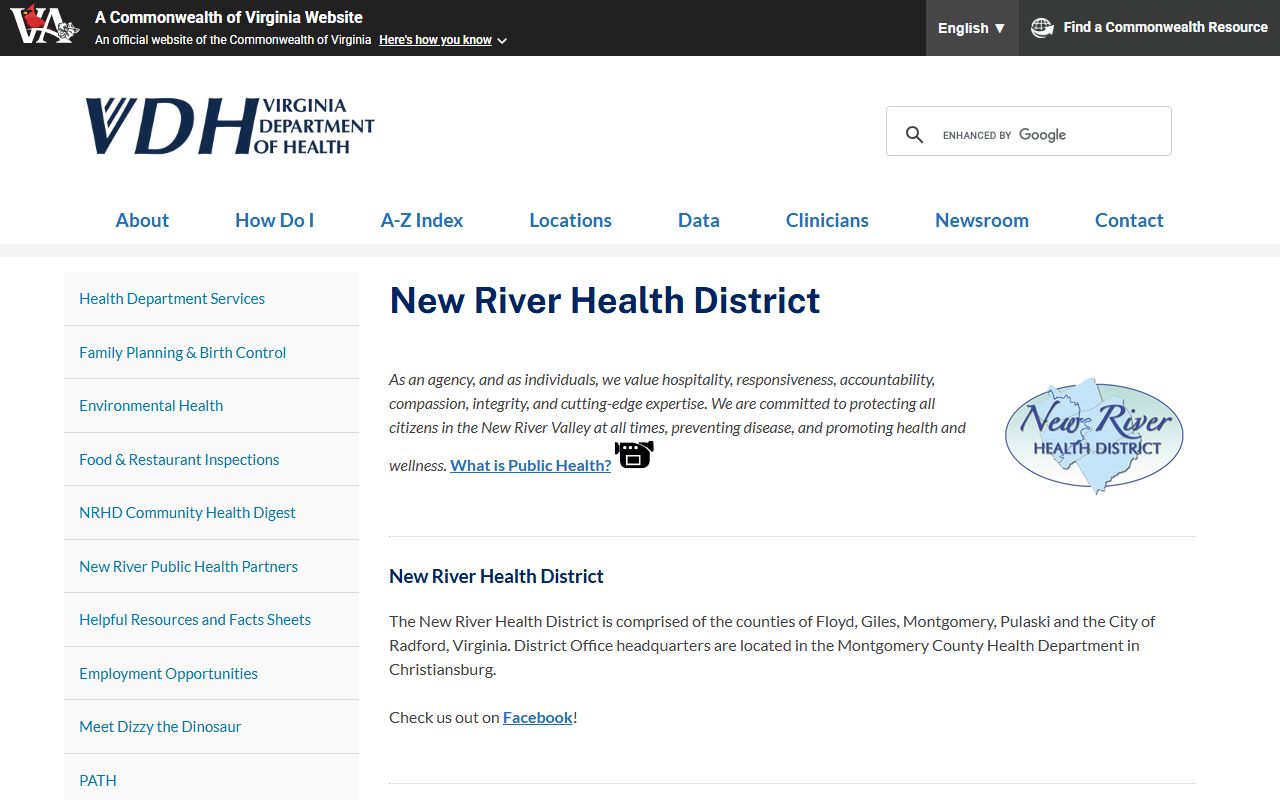Open the English language dropdown
Image resolution: width=1280 pixels, height=800 pixels.
coord(972,28)
